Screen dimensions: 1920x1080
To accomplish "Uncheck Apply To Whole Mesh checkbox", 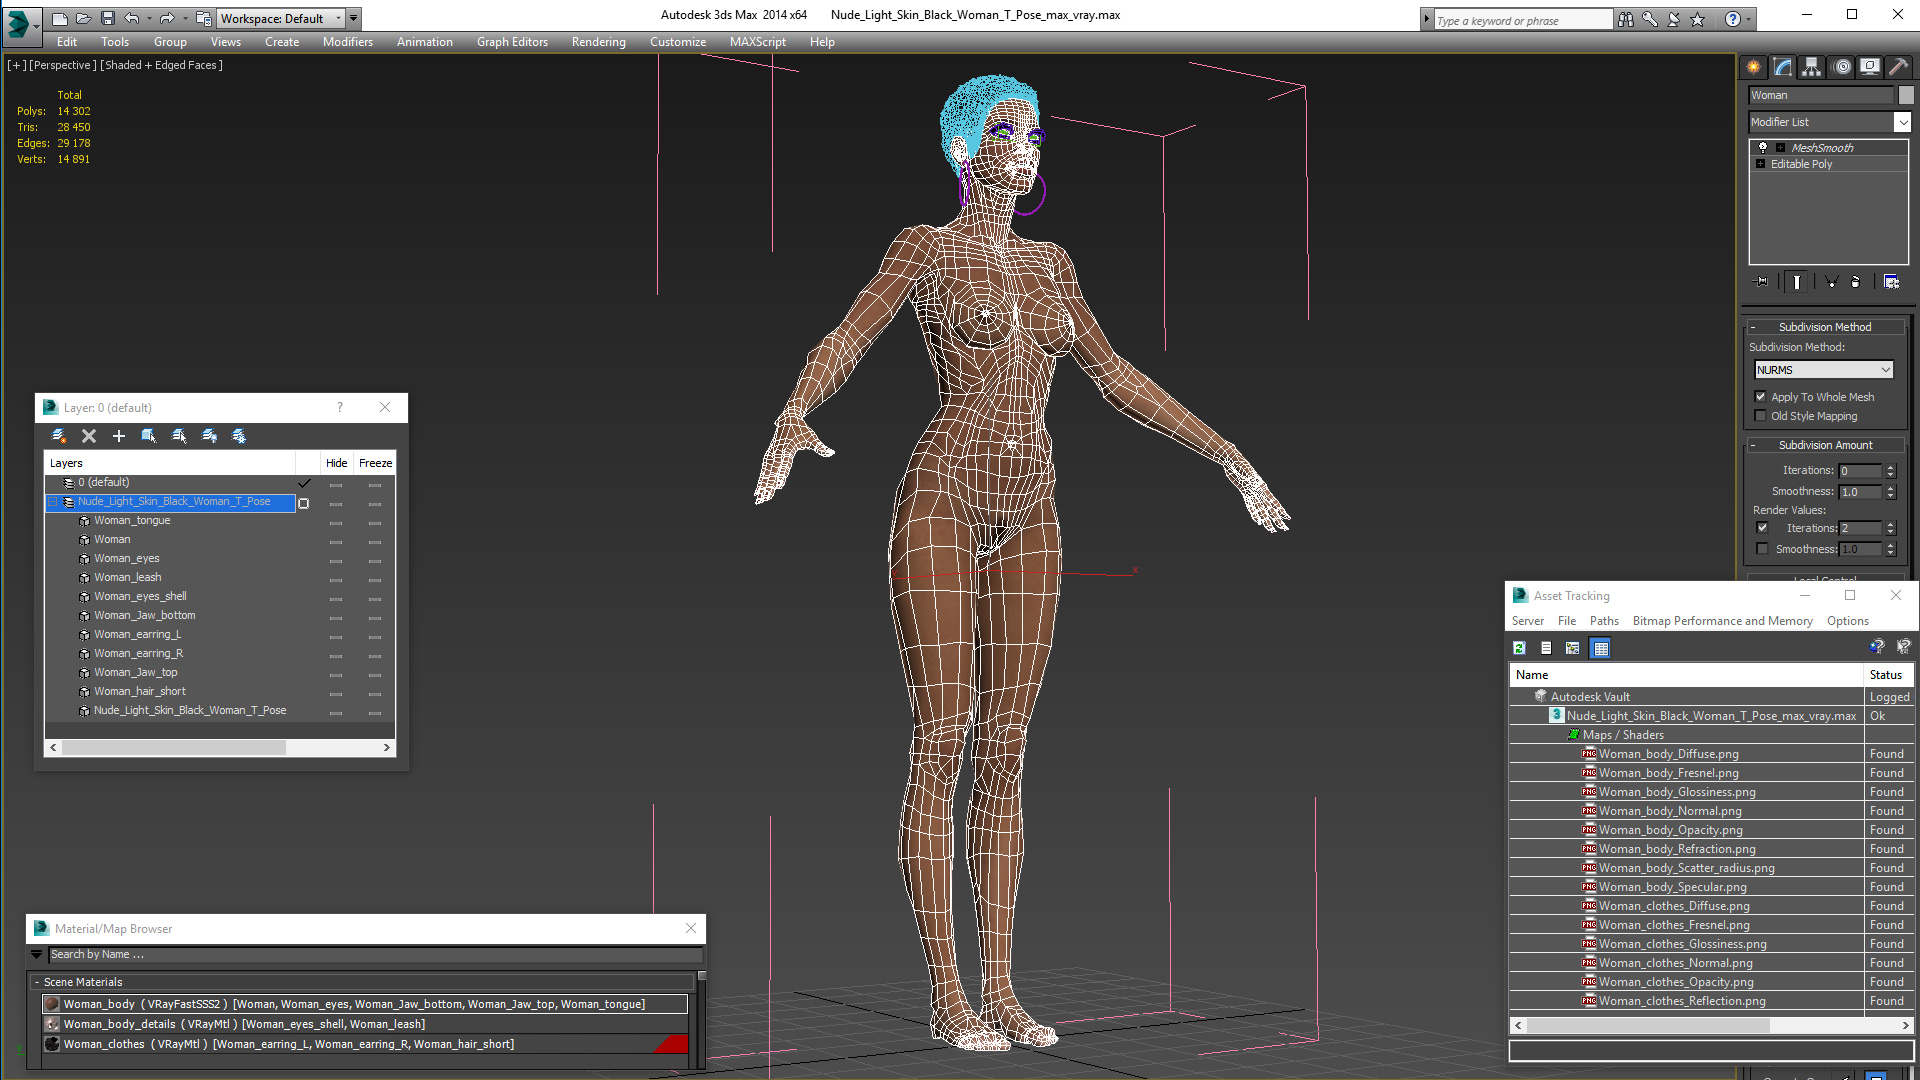I will [x=1761, y=397].
